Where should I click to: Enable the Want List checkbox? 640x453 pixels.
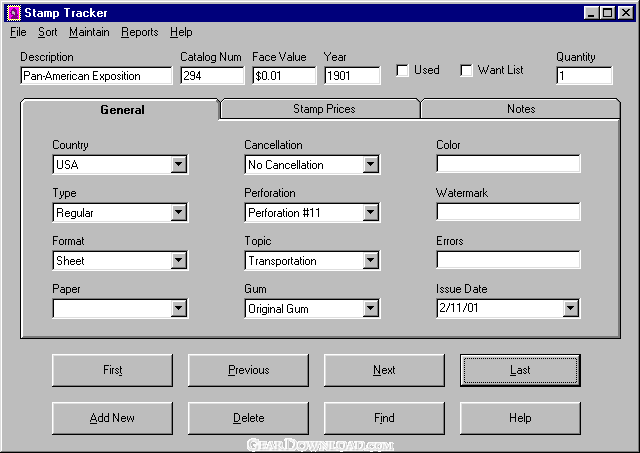point(466,71)
